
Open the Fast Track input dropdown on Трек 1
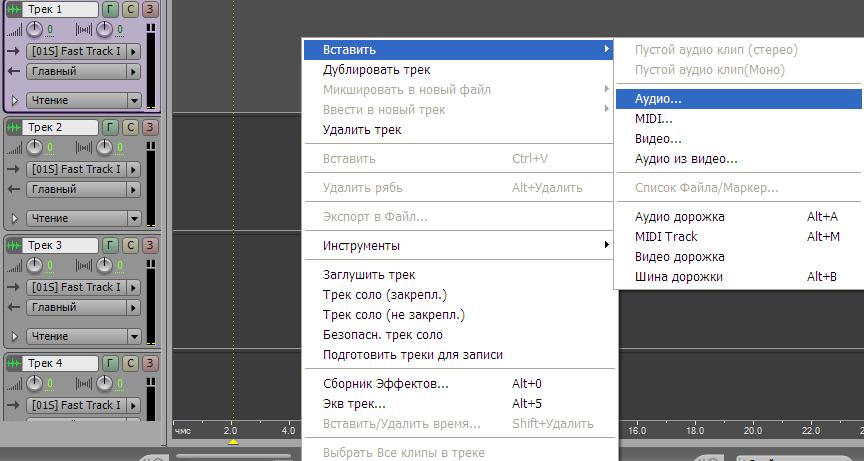point(83,51)
